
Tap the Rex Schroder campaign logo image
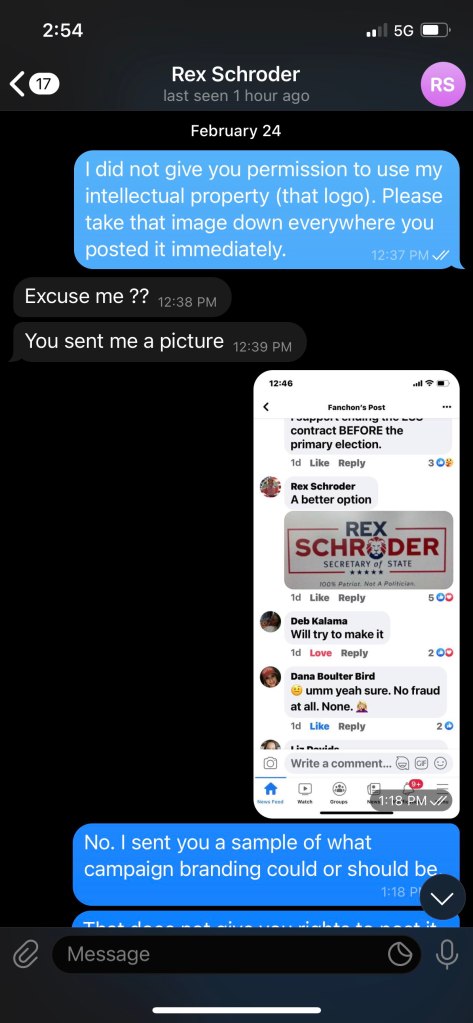click(x=369, y=550)
